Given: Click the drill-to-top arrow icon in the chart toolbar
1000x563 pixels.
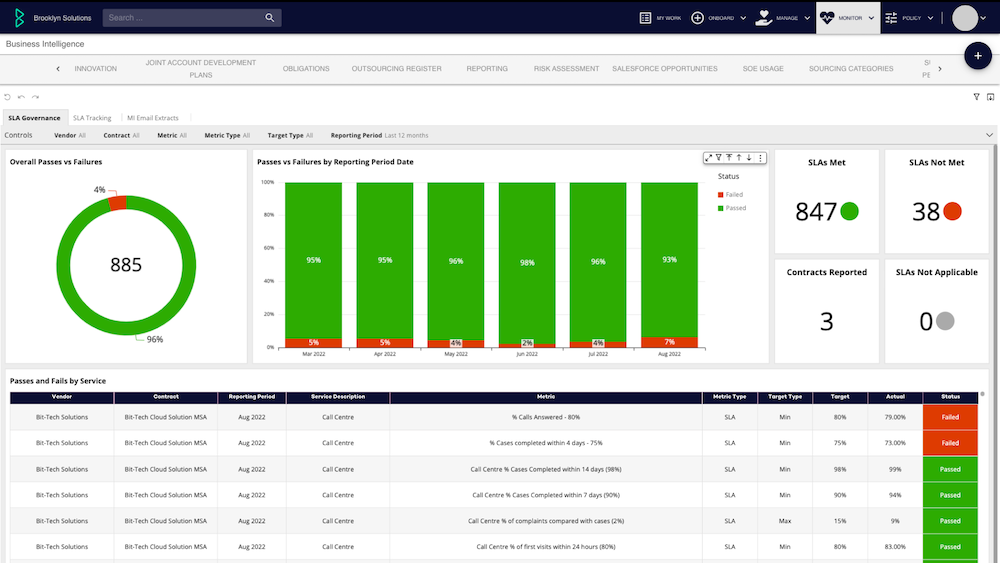Looking at the screenshot, I should pyautogui.click(x=729, y=157).
